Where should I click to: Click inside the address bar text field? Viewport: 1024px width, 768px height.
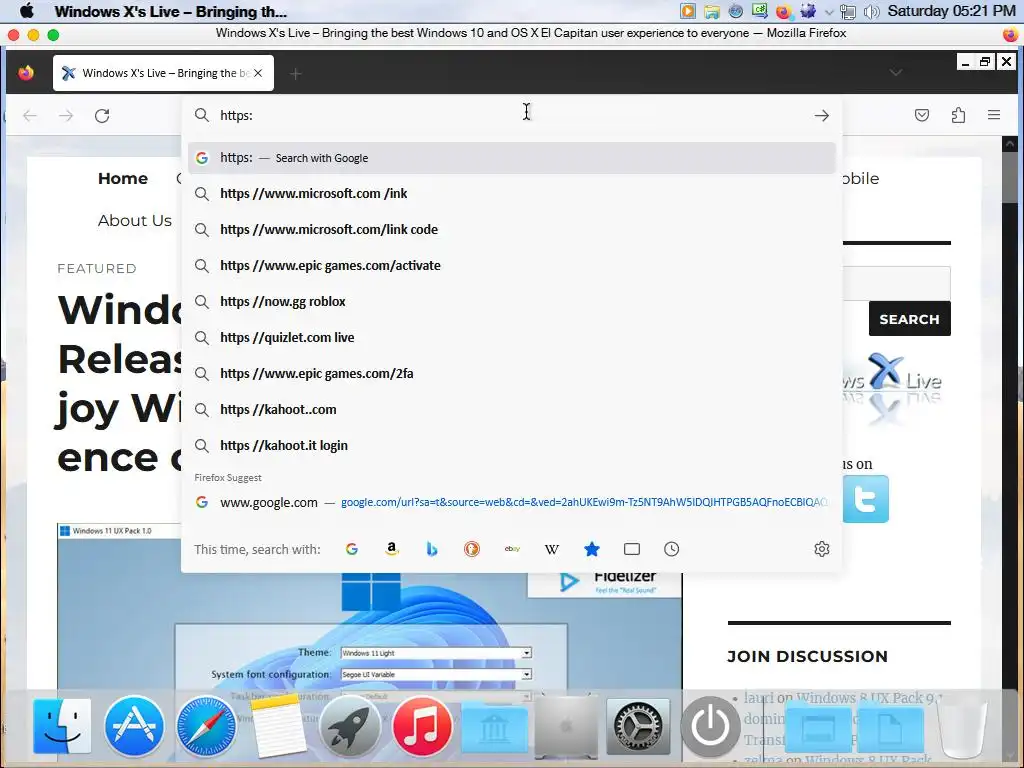coord(509,116)
